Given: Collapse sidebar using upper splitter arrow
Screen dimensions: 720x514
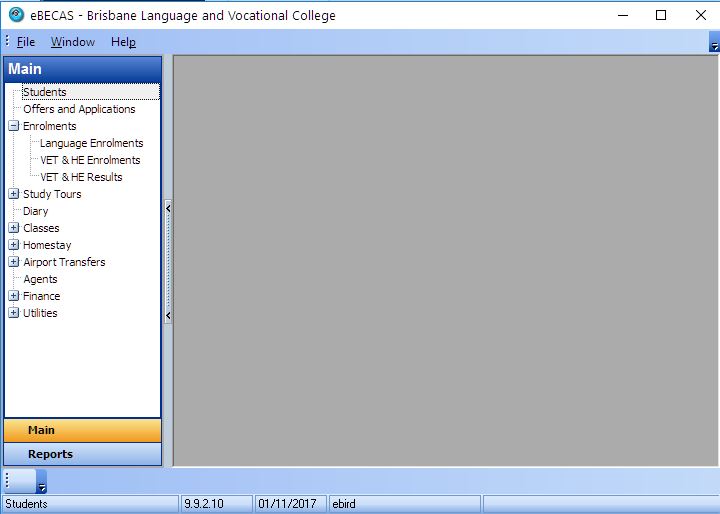Looking at the screenshot, I should tap(168, 208).
